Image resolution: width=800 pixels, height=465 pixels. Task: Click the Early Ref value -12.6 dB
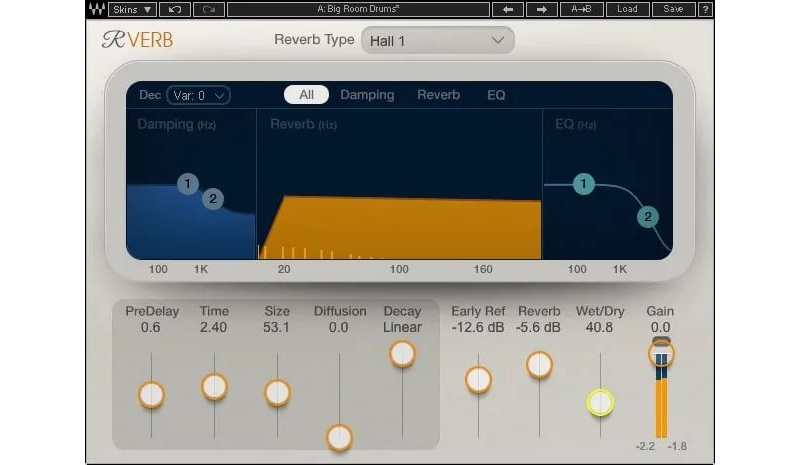tap(478, 328)
